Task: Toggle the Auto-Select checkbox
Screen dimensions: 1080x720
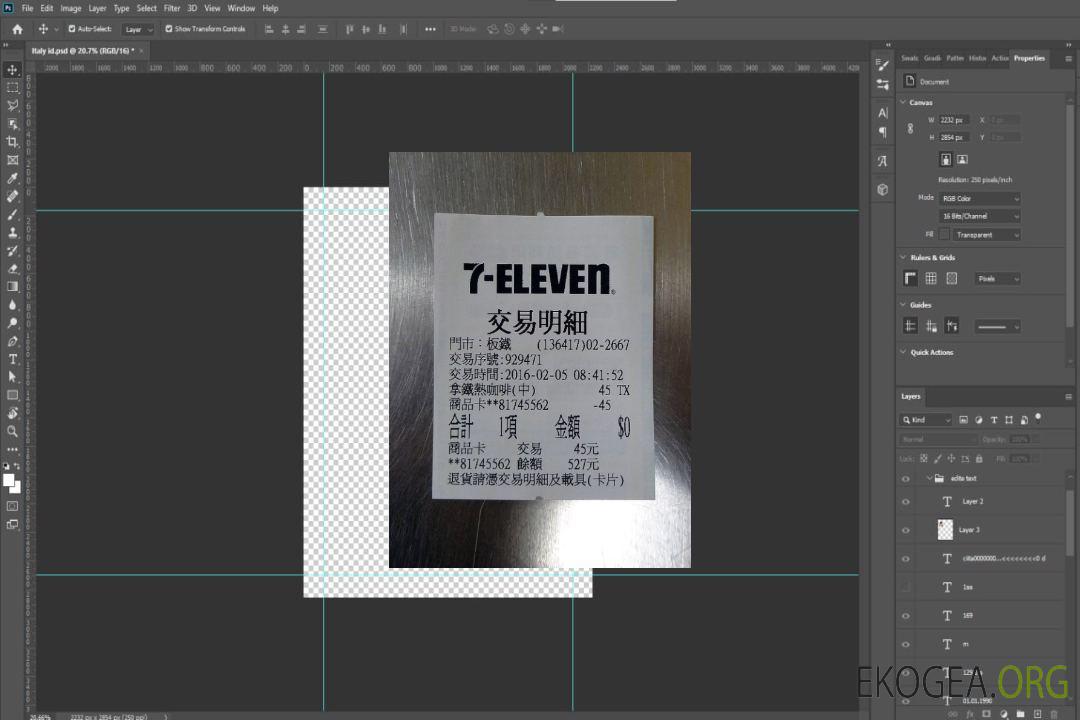Action: [x=72, y=29]
